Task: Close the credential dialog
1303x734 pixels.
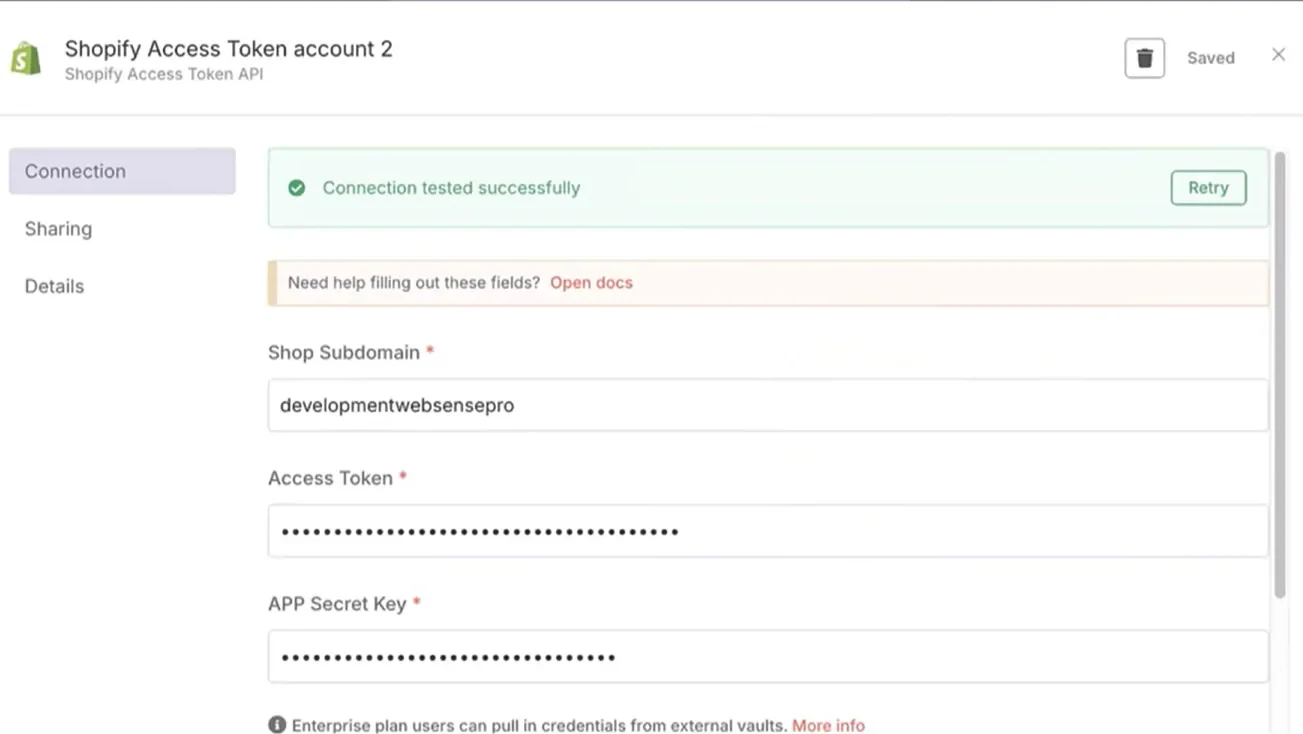Action: (x=1278, y=55)
